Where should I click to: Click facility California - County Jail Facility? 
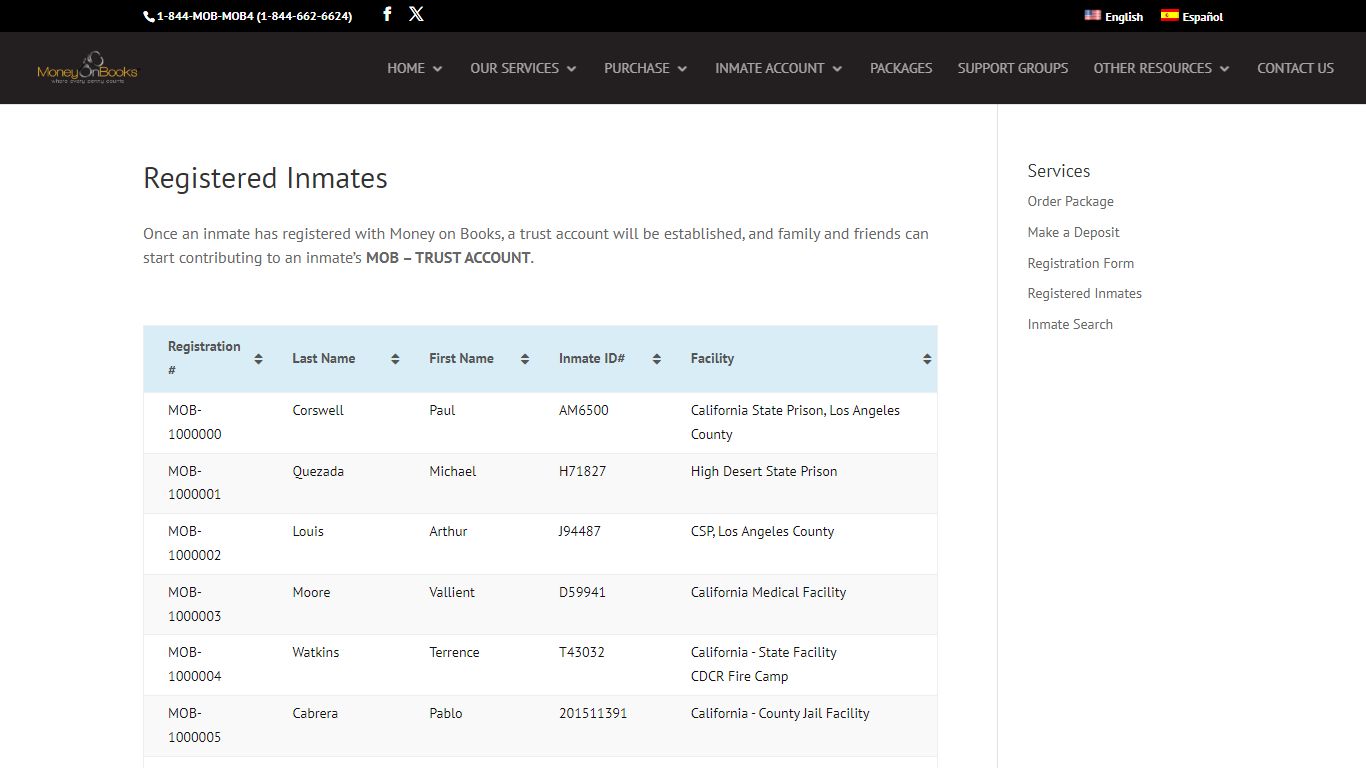pos(780,713)
